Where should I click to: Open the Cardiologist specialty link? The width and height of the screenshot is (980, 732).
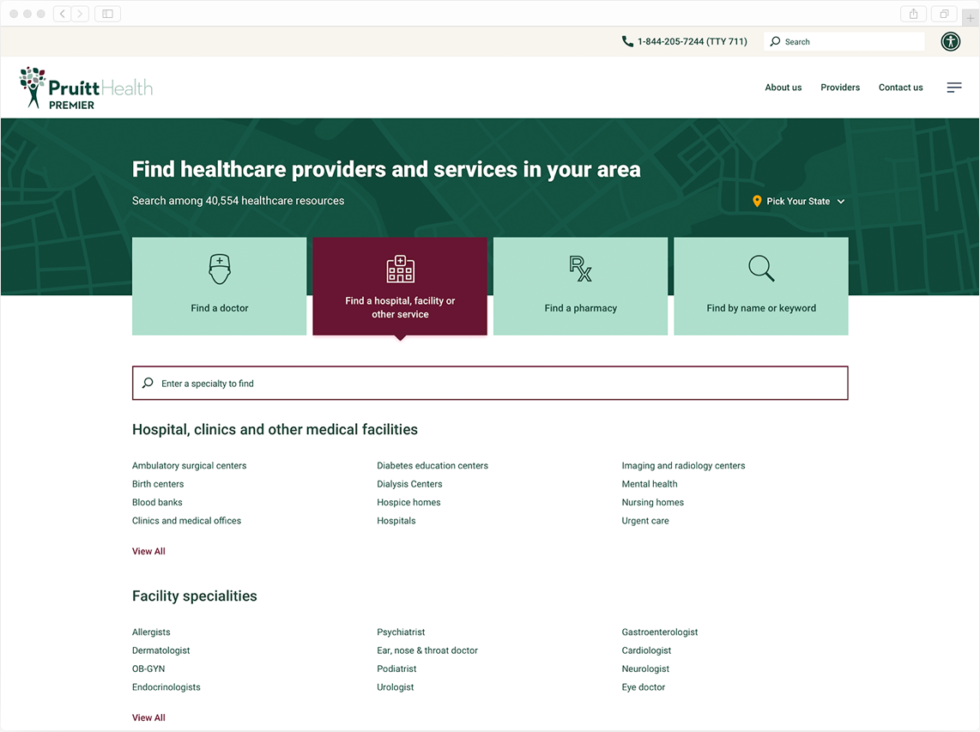(x=646, y=650)
